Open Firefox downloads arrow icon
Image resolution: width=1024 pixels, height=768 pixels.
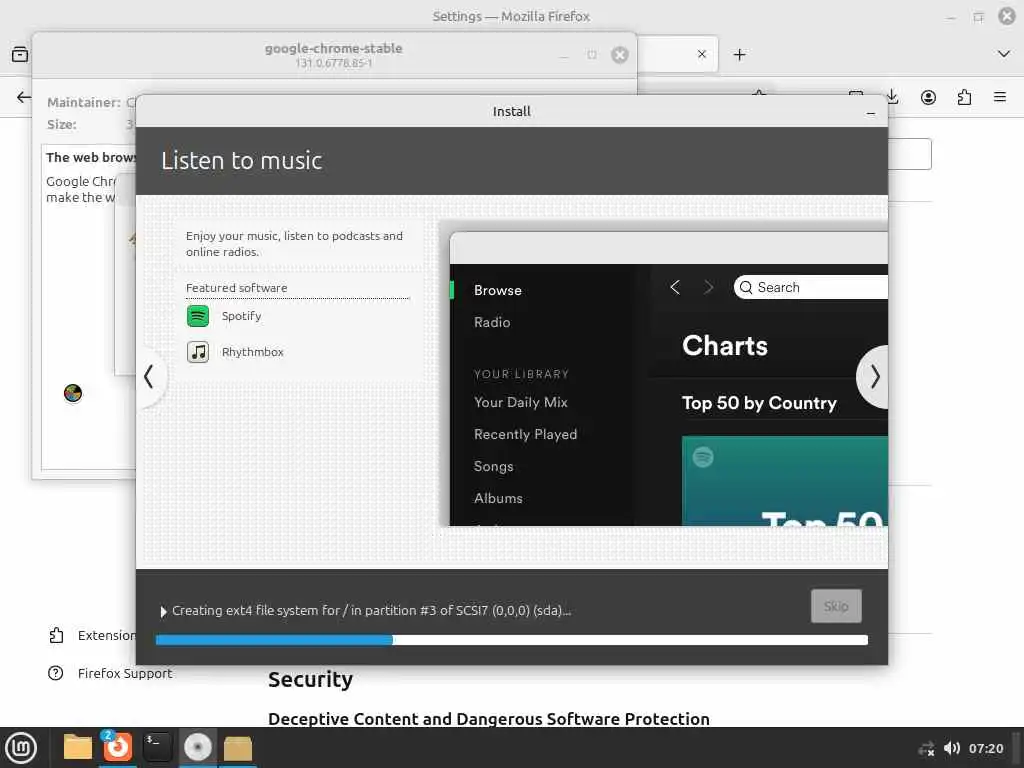click(x=892, y=97)
